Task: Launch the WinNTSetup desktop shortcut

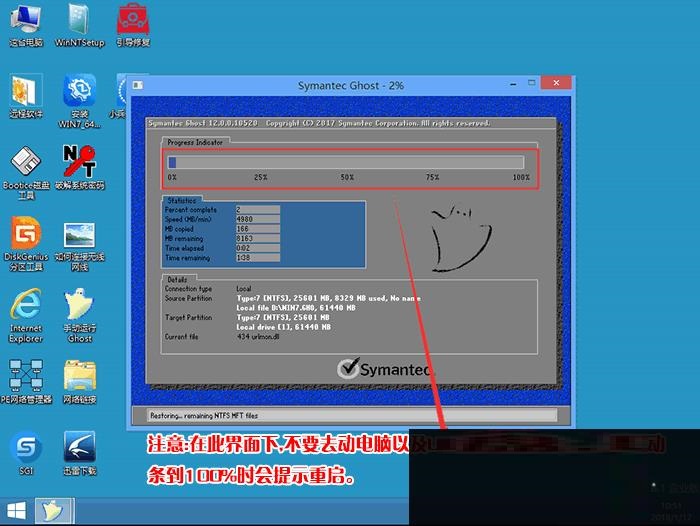Action: 79,20
